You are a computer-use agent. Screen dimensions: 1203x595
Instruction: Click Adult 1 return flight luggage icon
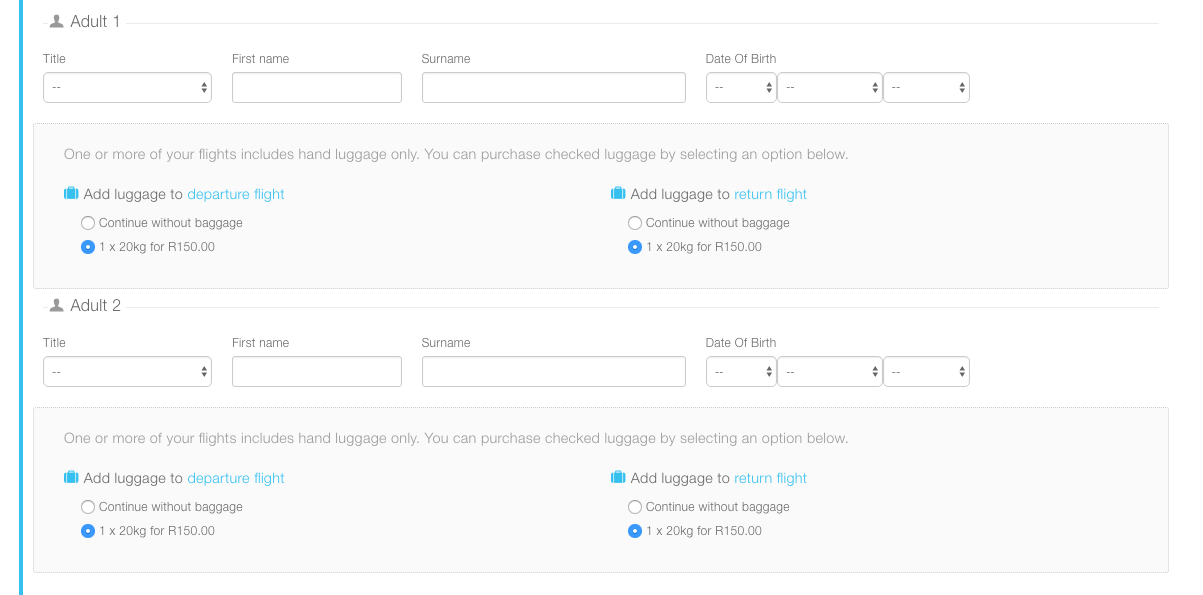(x=618, y=194)
